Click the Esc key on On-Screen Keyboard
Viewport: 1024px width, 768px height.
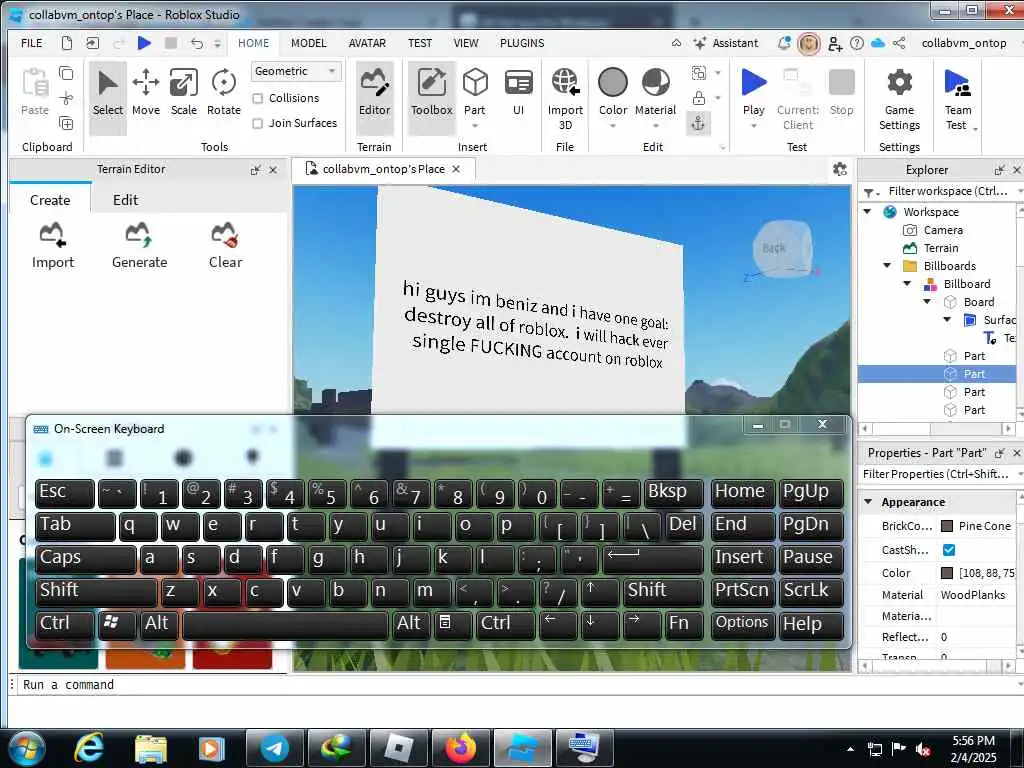click(x=65, y=493)
